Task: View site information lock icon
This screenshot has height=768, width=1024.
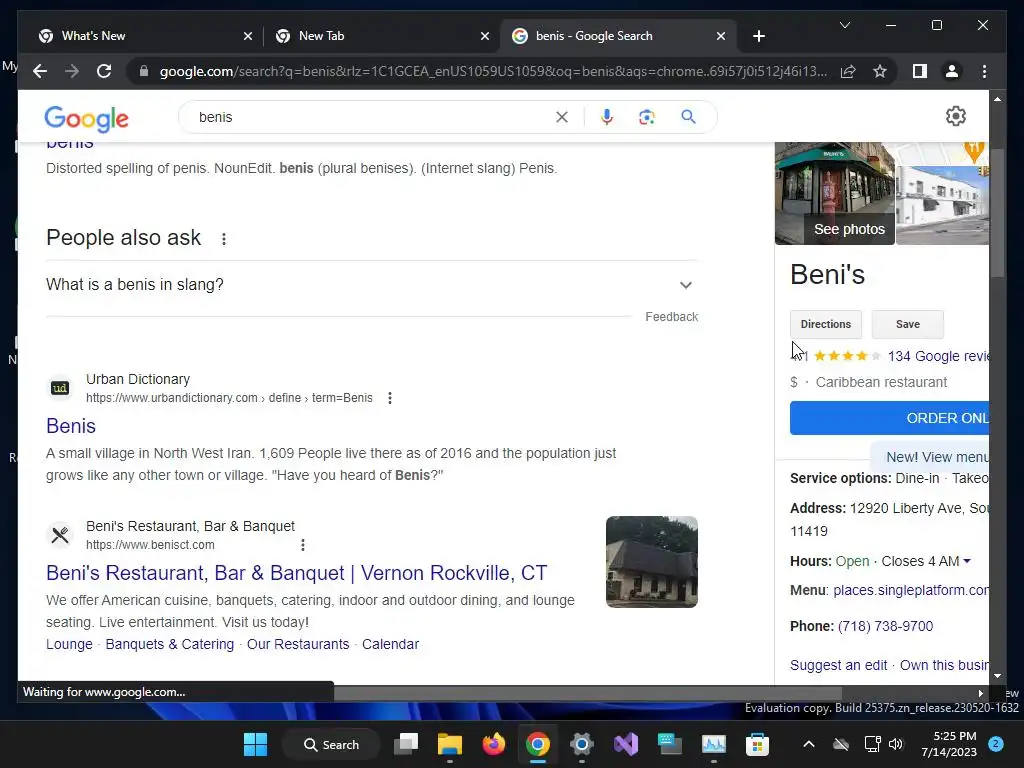Action: (x=144, y=71)
